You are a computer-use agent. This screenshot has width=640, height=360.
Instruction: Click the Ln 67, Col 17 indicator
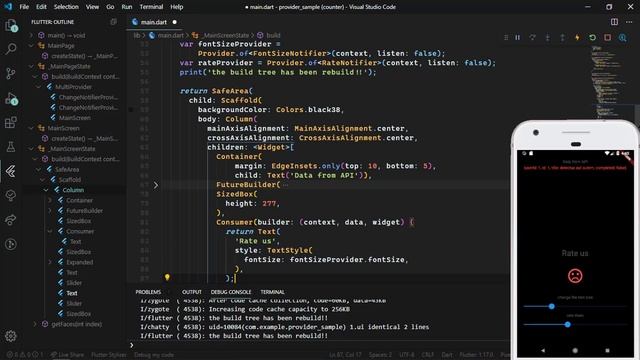pyautogui.click(x=345, y=355)
